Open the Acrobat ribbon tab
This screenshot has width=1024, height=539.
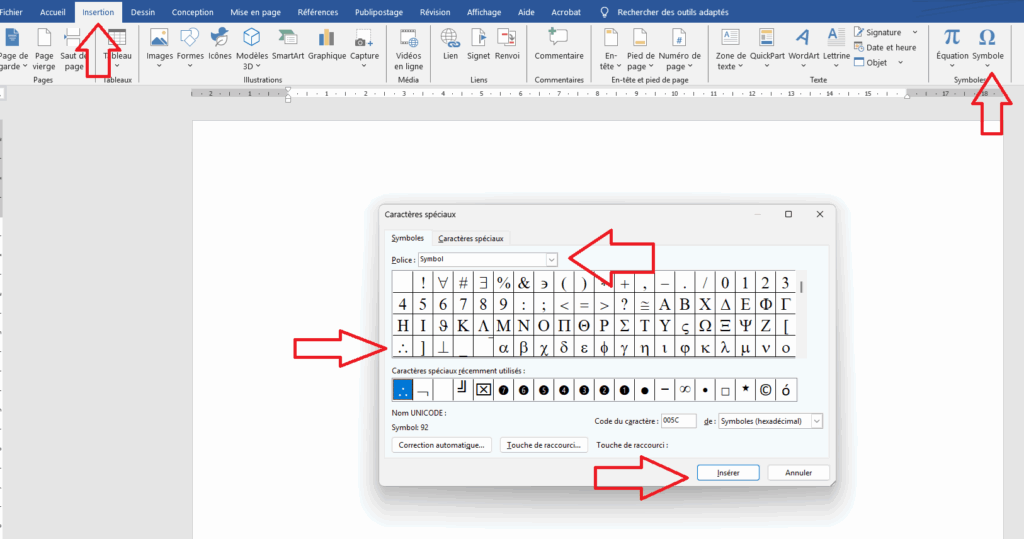(x=566, y=12)
